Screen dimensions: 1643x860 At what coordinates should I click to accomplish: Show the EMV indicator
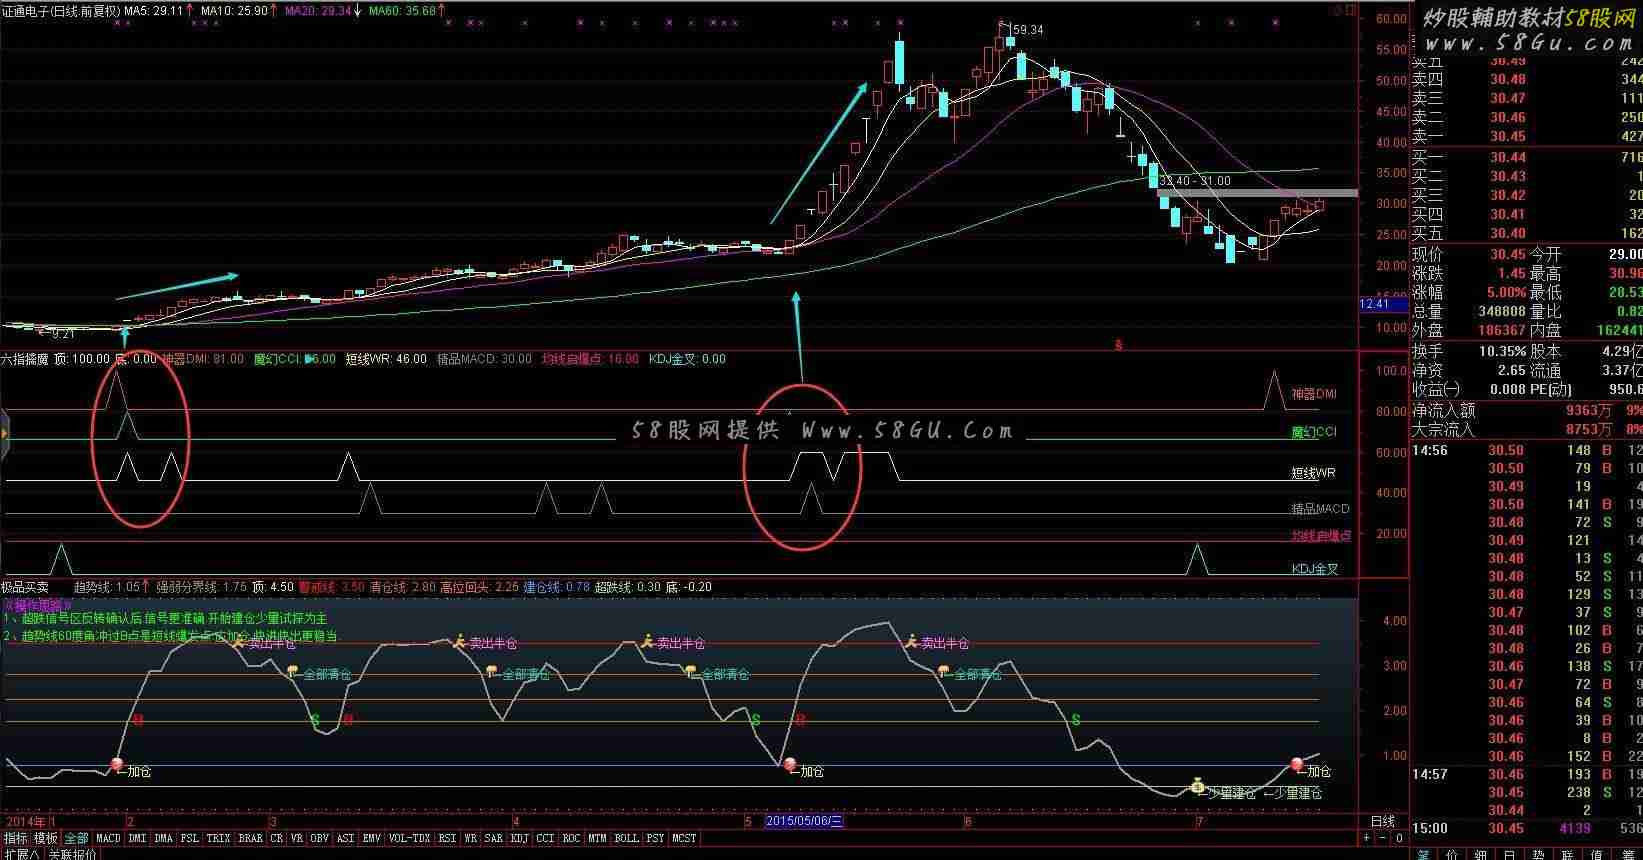pyautogui.click(x=371, y=838)
